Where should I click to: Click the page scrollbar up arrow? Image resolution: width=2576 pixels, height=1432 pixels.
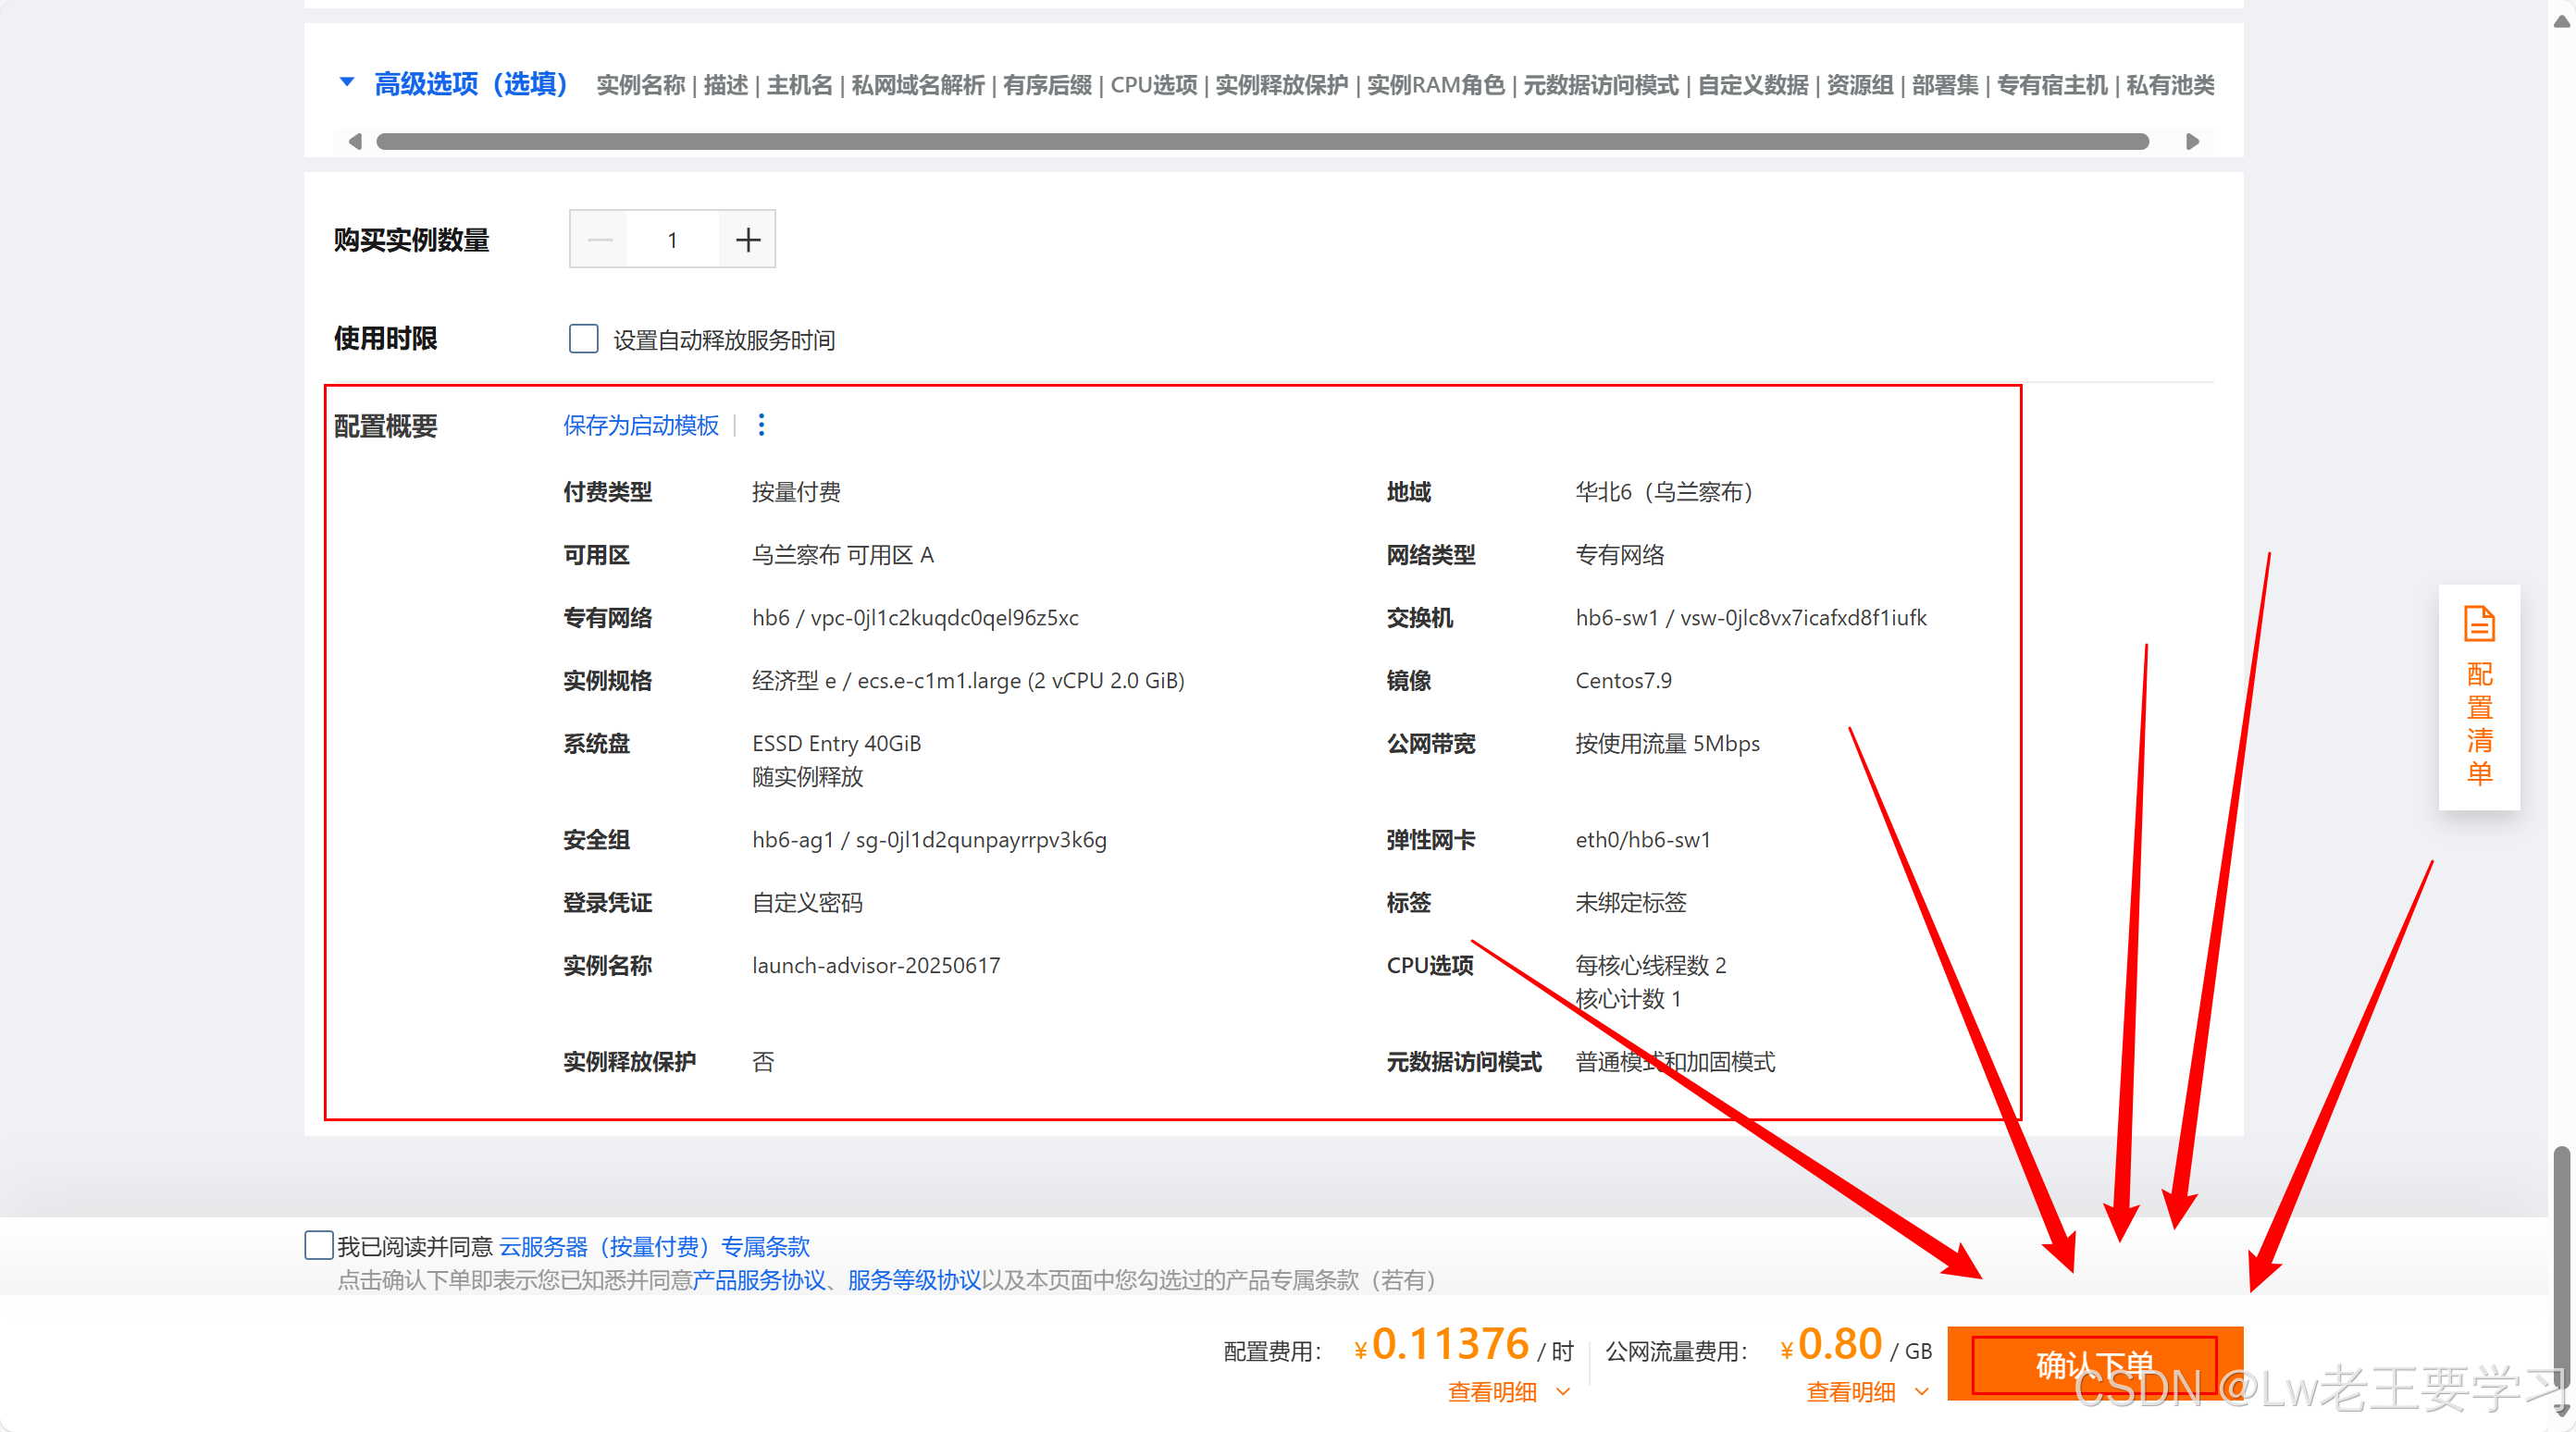[x=2561, y=20]
